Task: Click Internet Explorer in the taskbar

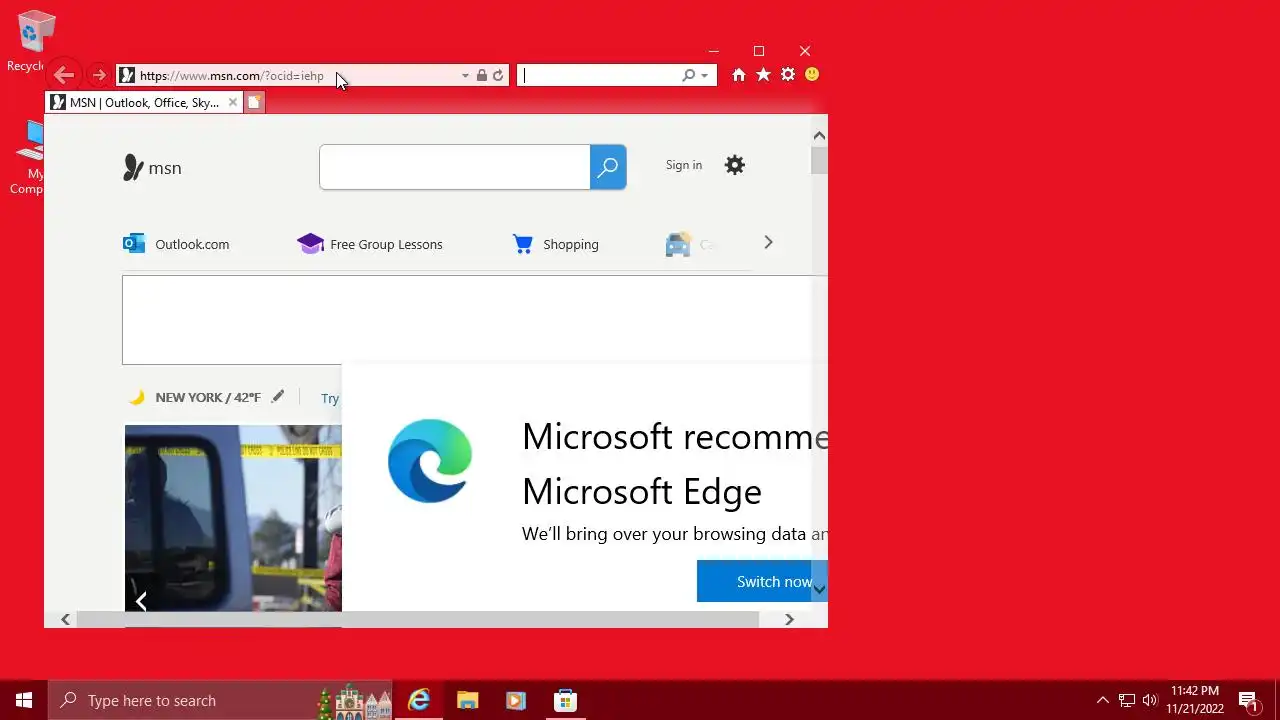Action: (x=419, y=701)
